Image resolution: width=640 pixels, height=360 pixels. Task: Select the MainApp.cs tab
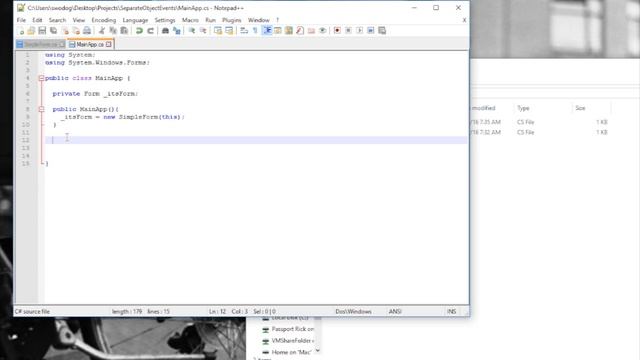[90, 44]
